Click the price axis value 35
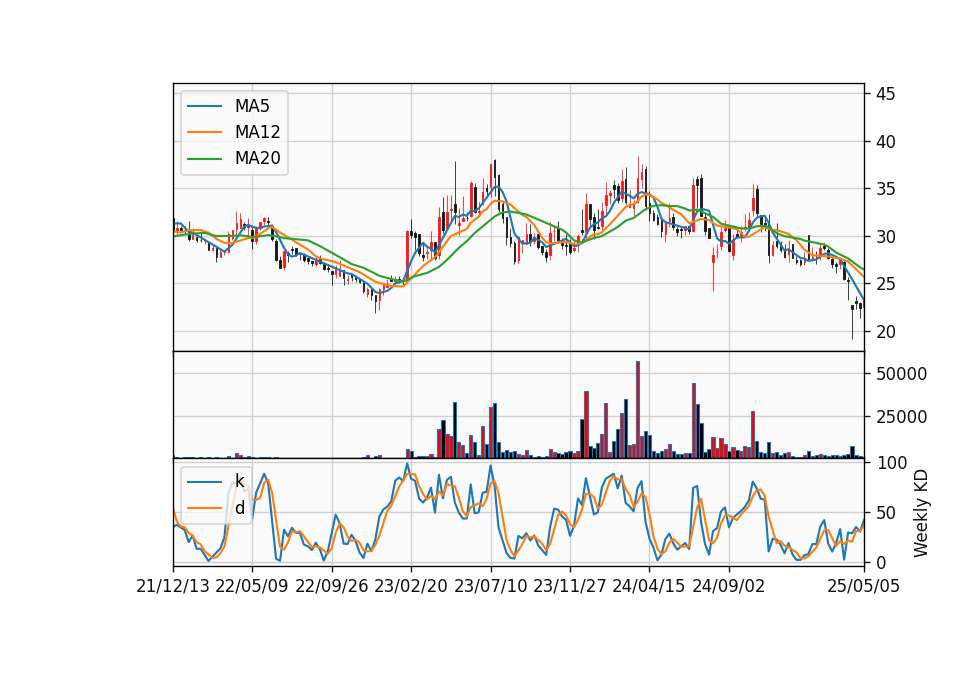 [x=885, y=189]
